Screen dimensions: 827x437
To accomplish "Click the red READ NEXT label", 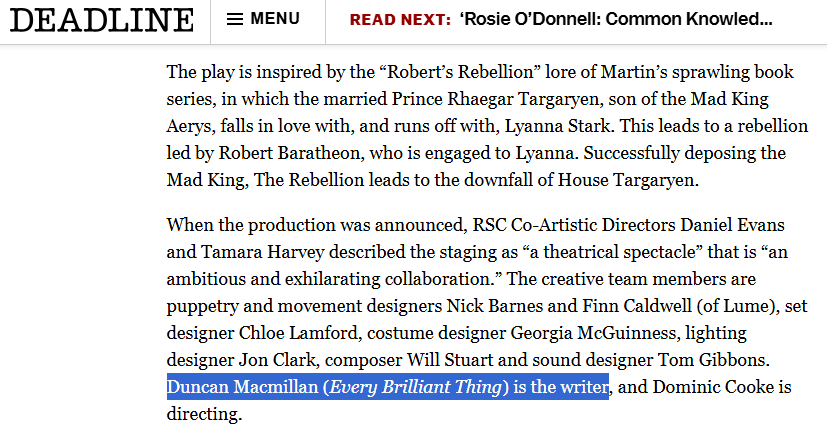I will pos(400,20).
